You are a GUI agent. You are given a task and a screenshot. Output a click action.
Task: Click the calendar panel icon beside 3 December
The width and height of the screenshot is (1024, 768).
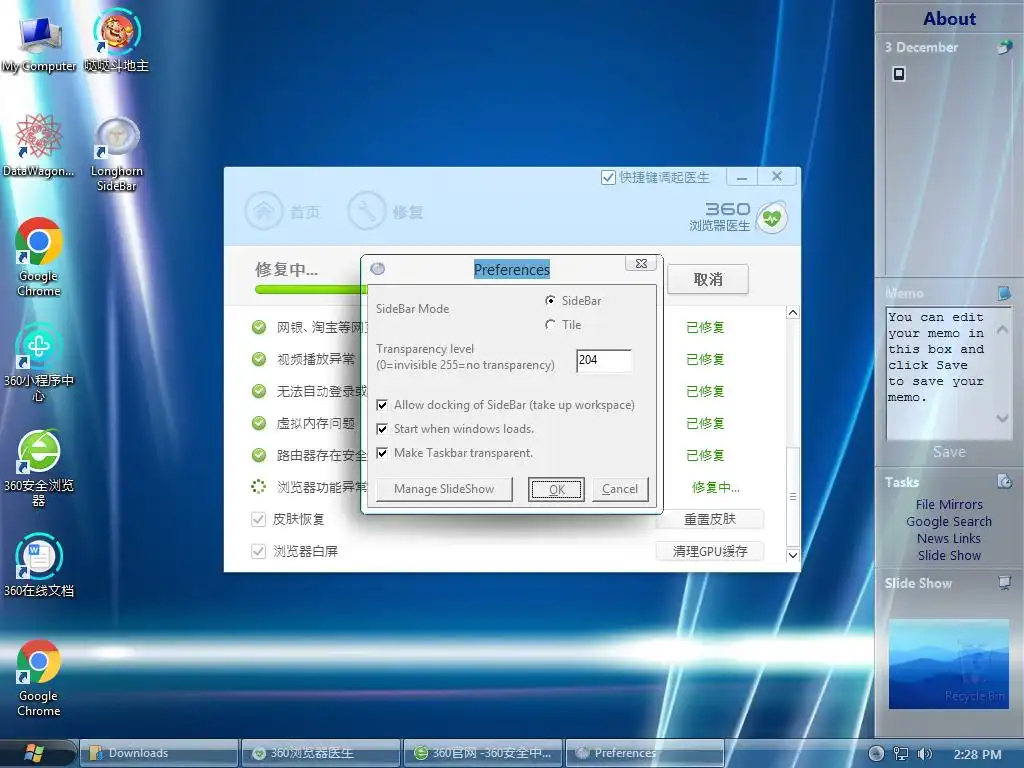pyautogui.click(x=1004, y=47)
